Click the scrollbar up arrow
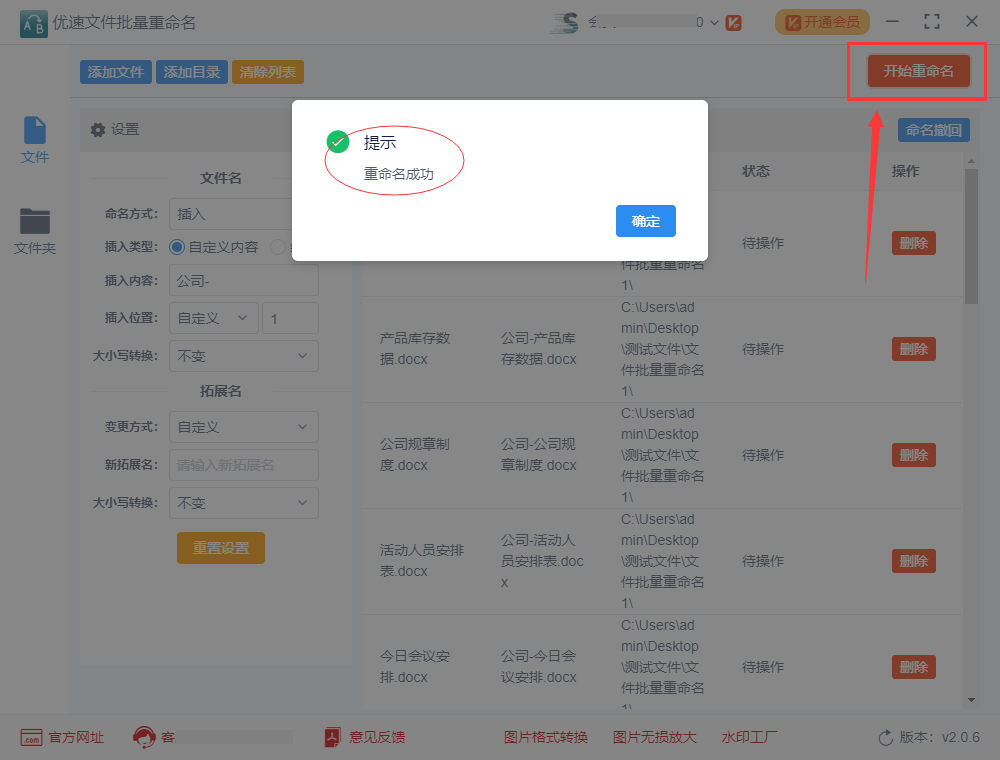Image resolution: width=1000 pixels, height=760 pixels. pyautogui.click(x=971, y=161)
